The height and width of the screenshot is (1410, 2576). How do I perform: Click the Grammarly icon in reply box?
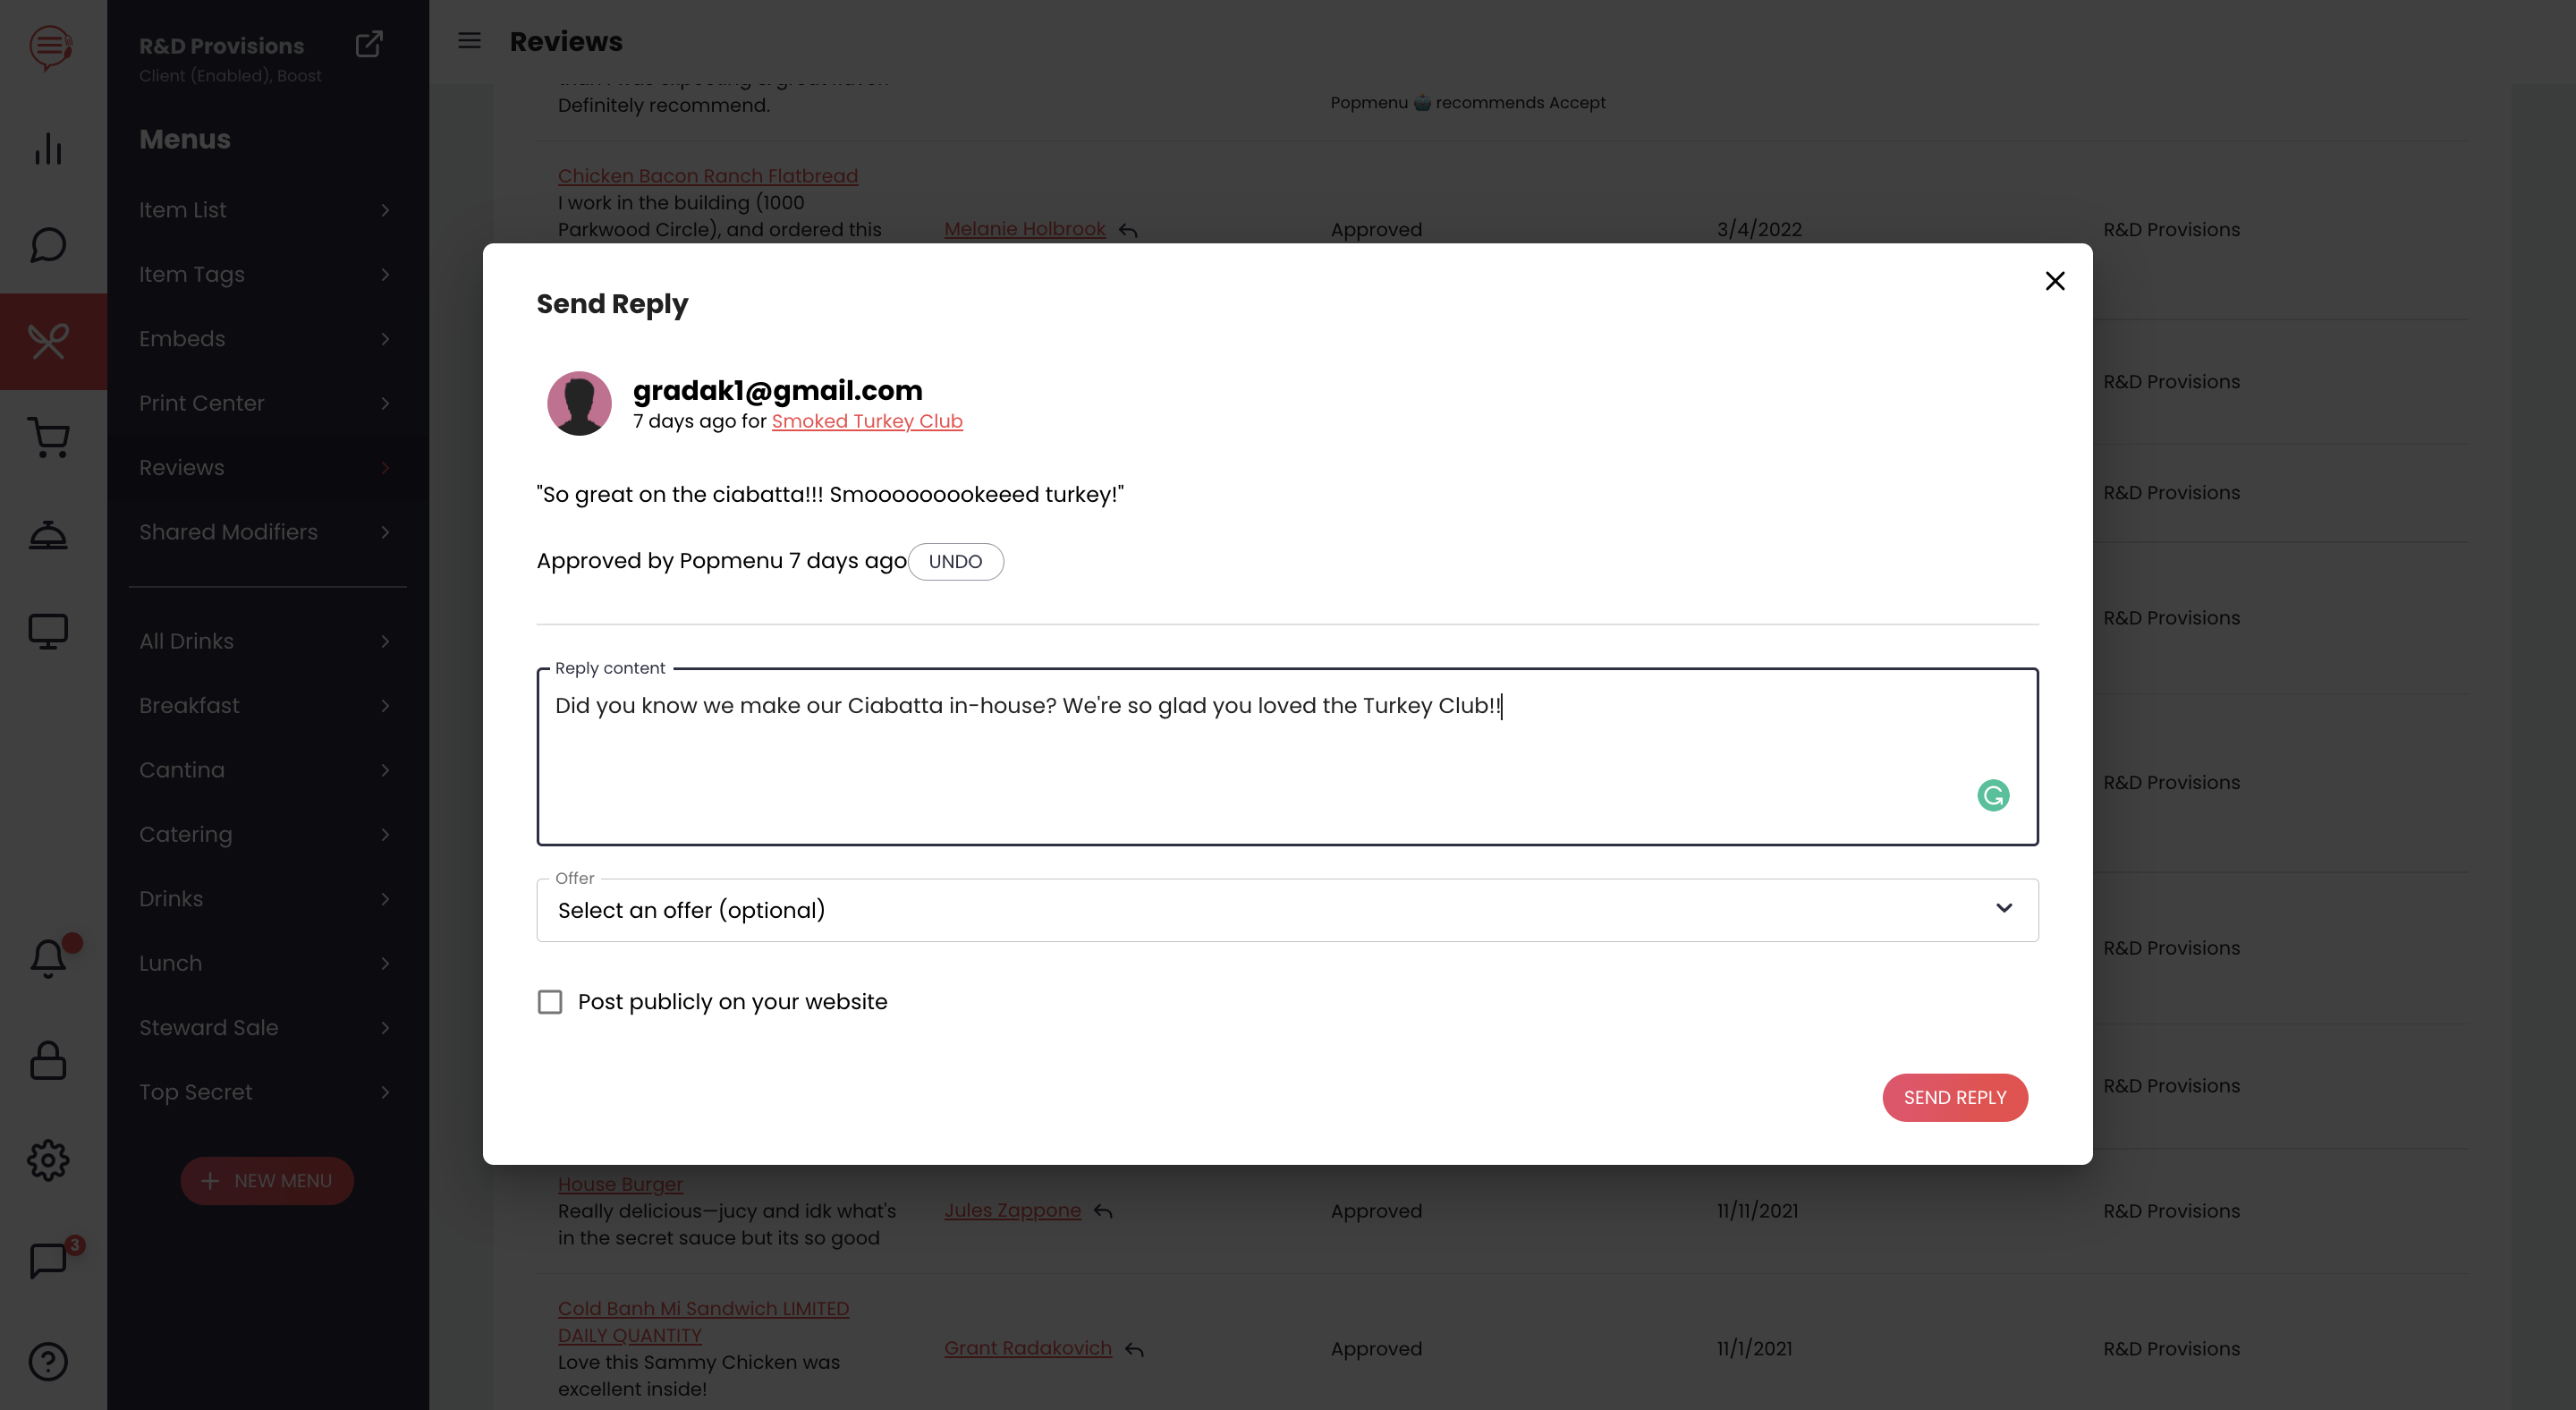click(x=1993, y=795)
